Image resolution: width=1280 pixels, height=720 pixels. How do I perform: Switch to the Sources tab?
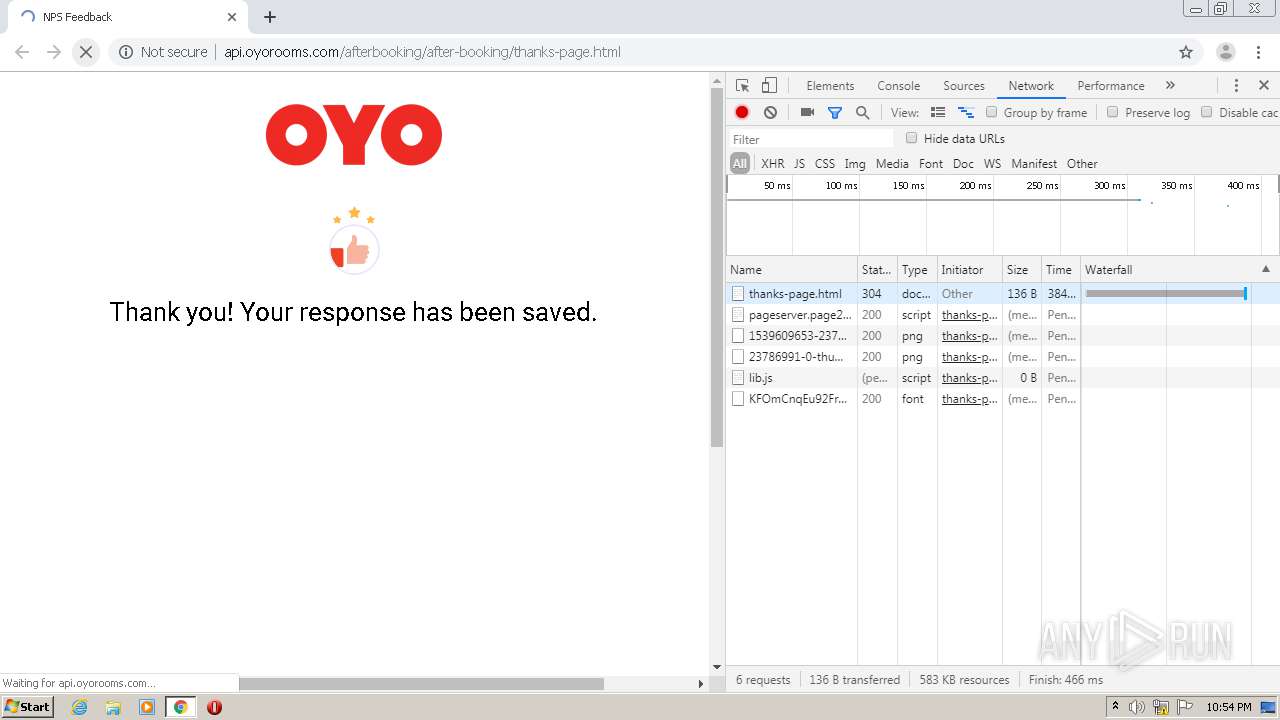[964, 86]
